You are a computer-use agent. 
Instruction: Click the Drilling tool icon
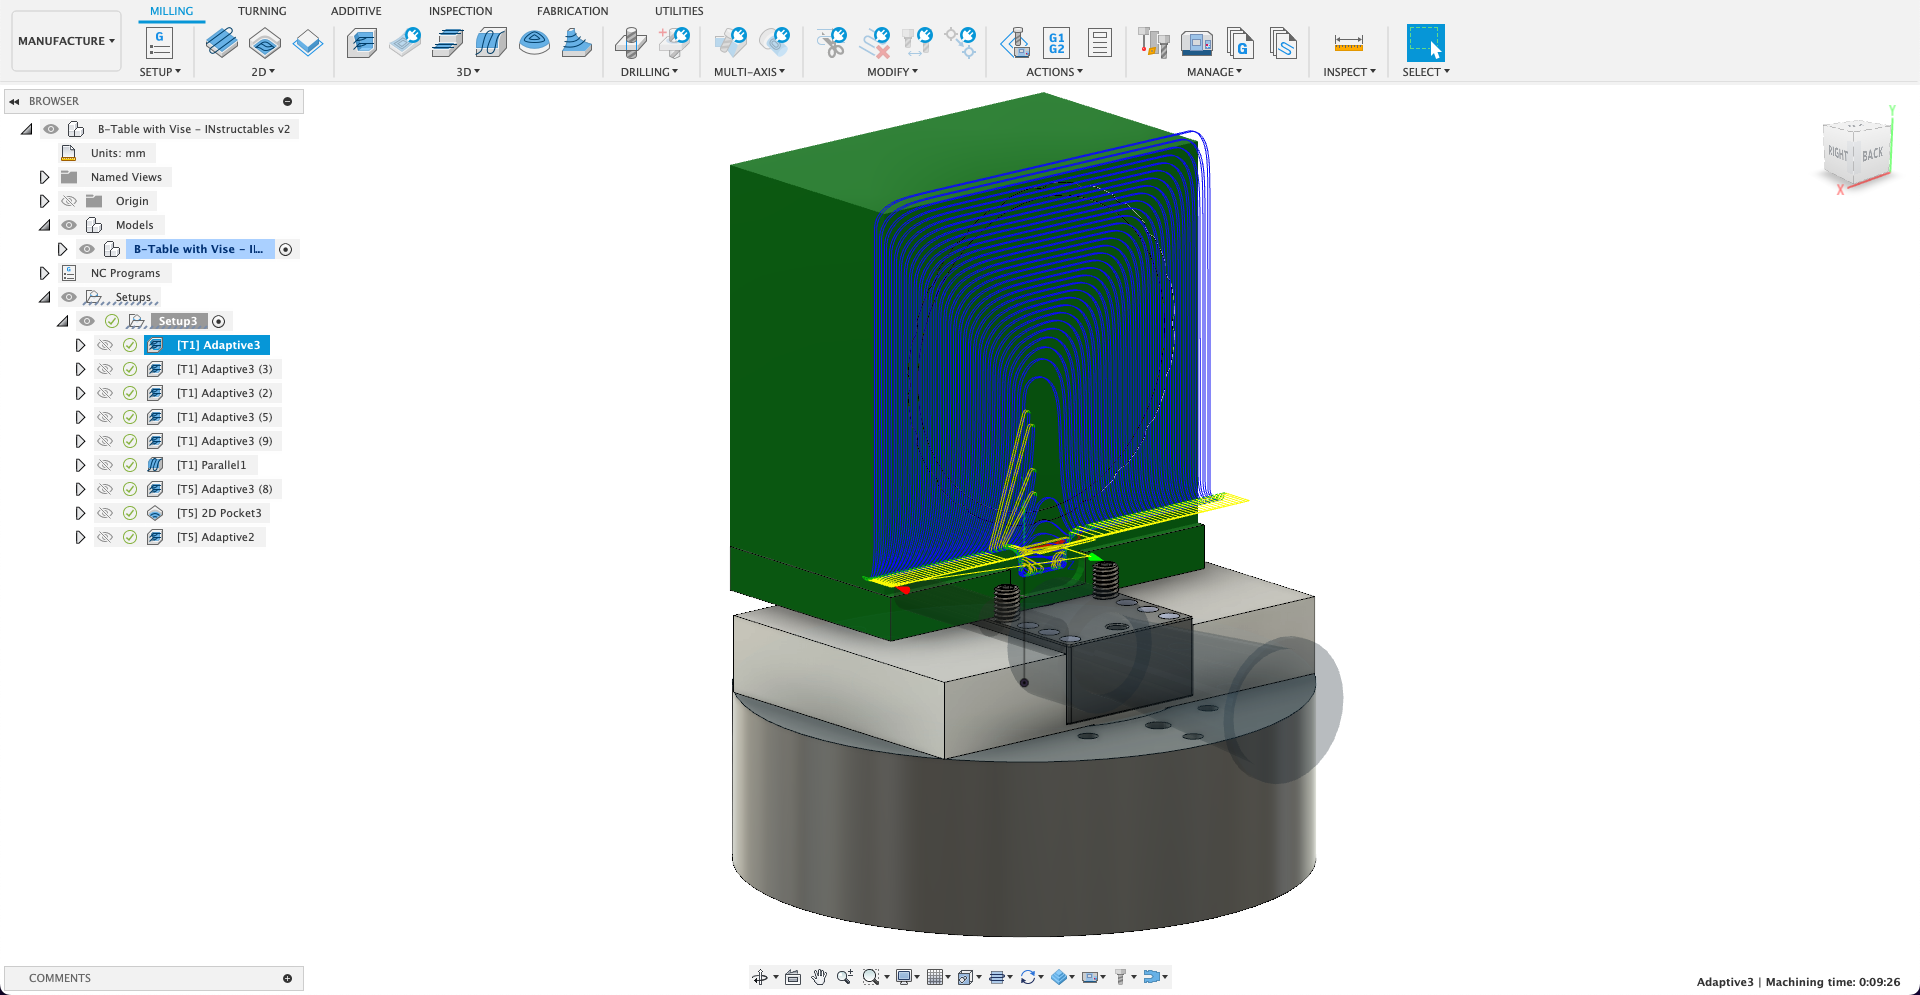630,43
